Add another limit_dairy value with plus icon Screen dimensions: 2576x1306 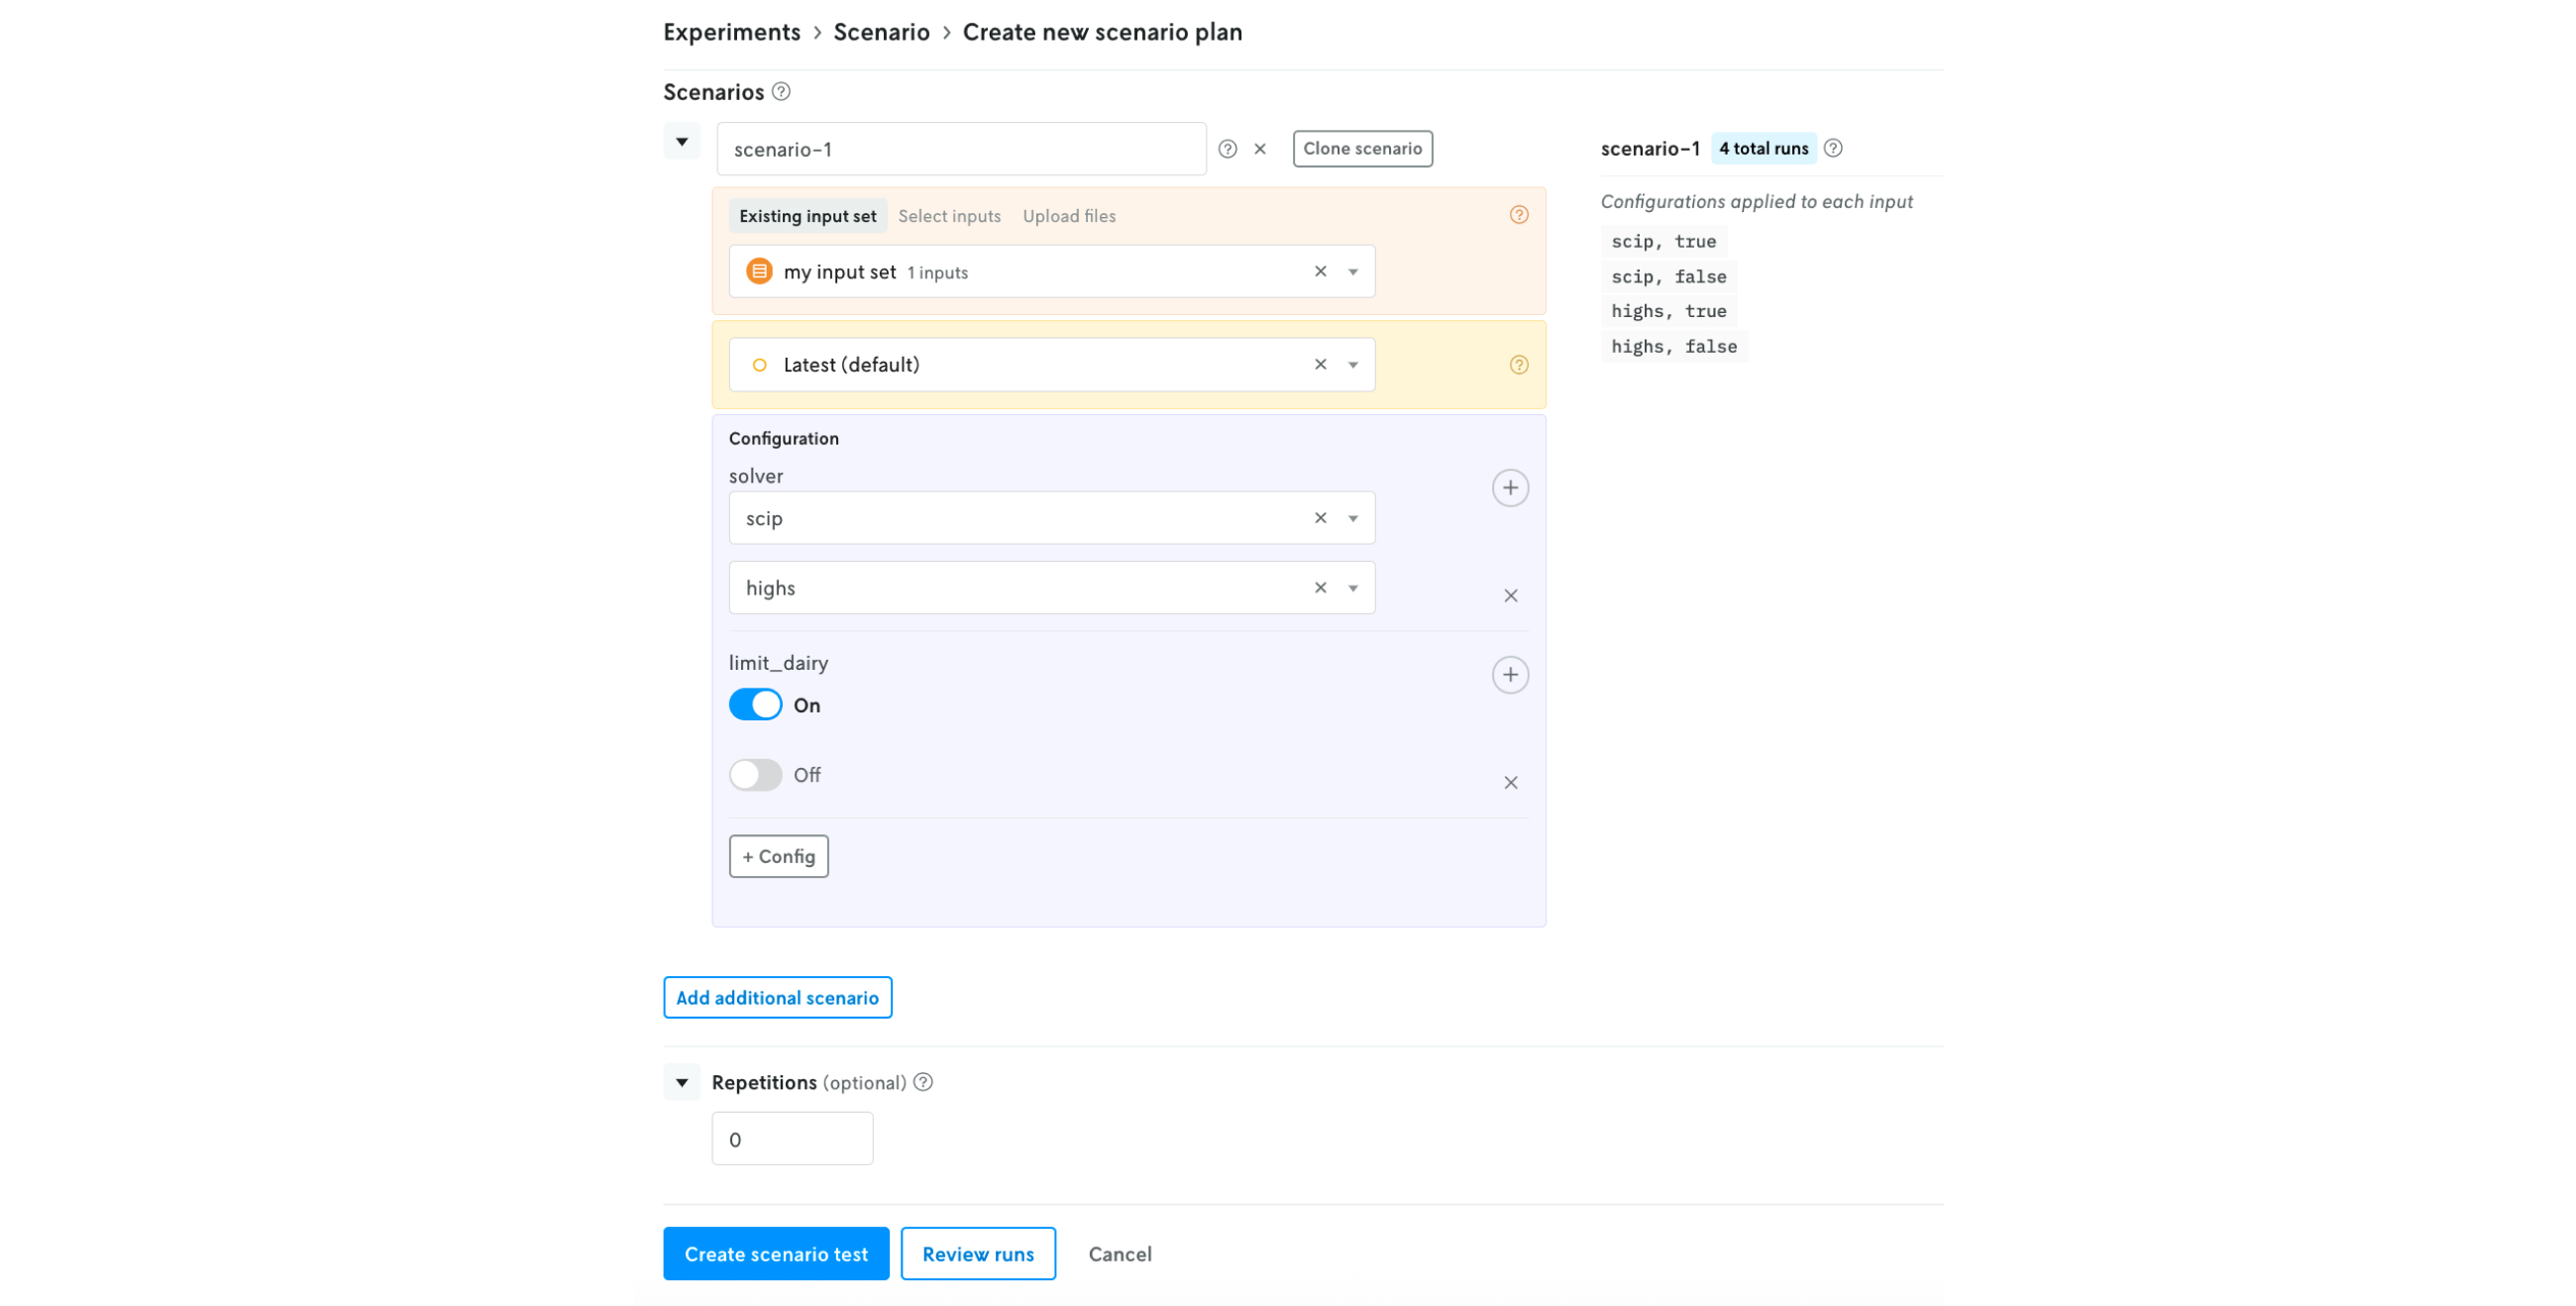point(1510,675)
